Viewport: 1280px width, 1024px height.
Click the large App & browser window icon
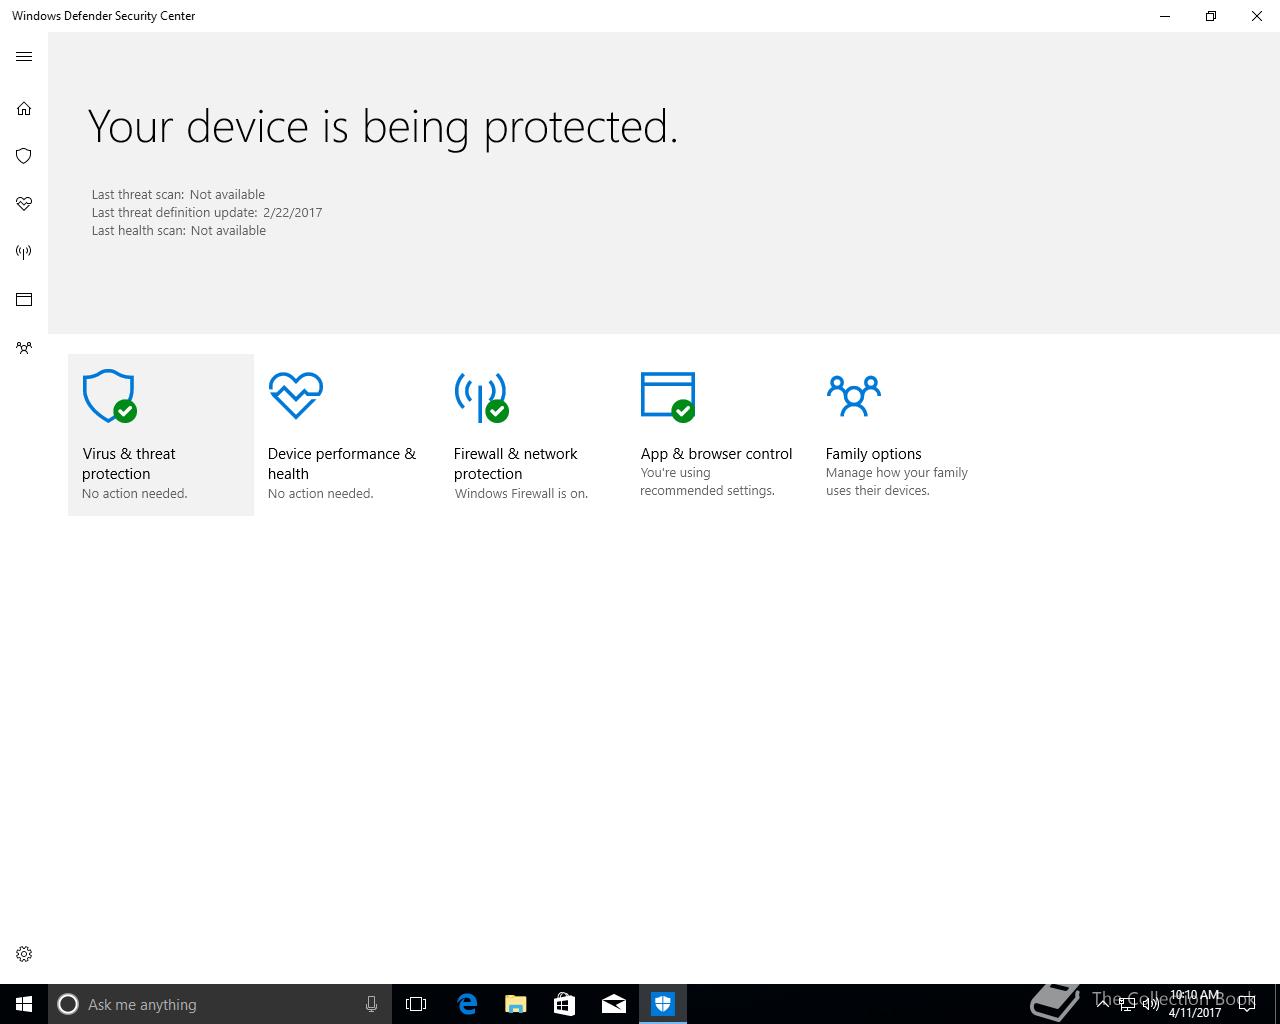[668, 397]
